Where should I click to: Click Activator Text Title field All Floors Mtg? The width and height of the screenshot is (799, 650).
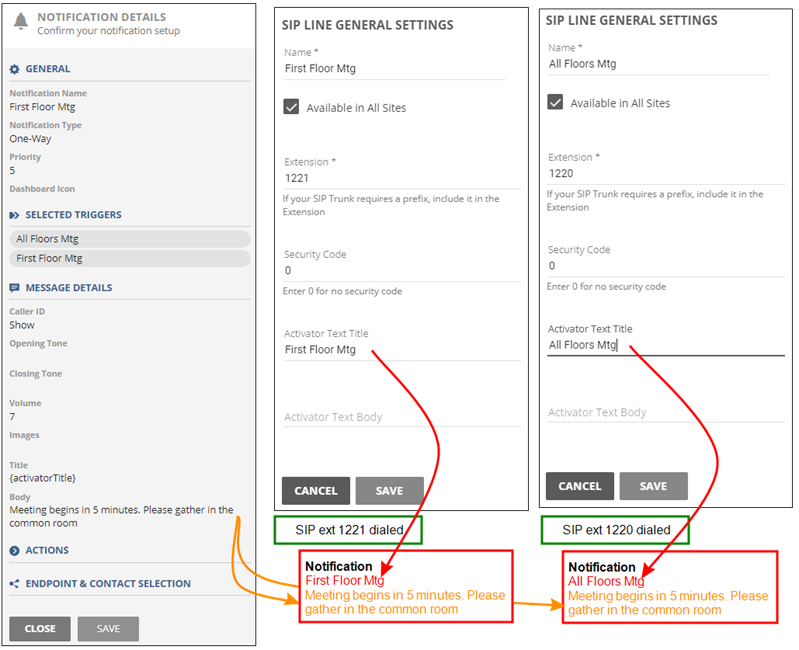(x=666, y=345)
